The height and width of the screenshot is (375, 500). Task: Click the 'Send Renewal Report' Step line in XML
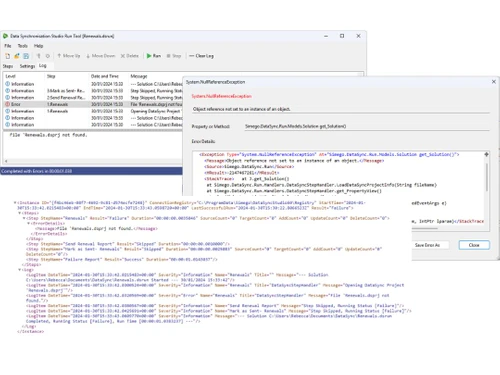[x=128, y=244]
